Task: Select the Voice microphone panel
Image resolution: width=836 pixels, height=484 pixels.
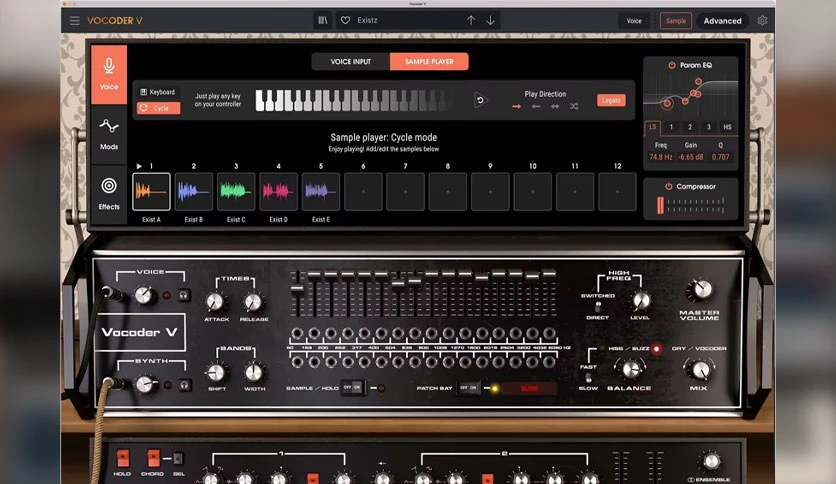Action: coord(109,74)
